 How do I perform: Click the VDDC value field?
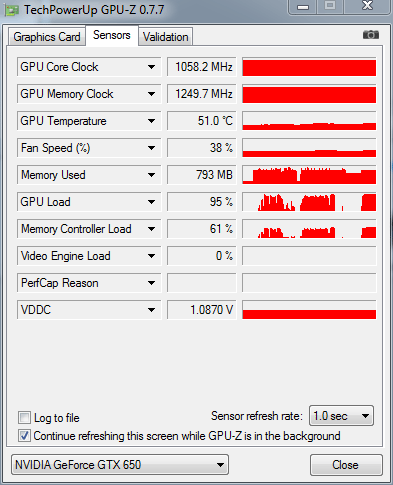[202, 310]
